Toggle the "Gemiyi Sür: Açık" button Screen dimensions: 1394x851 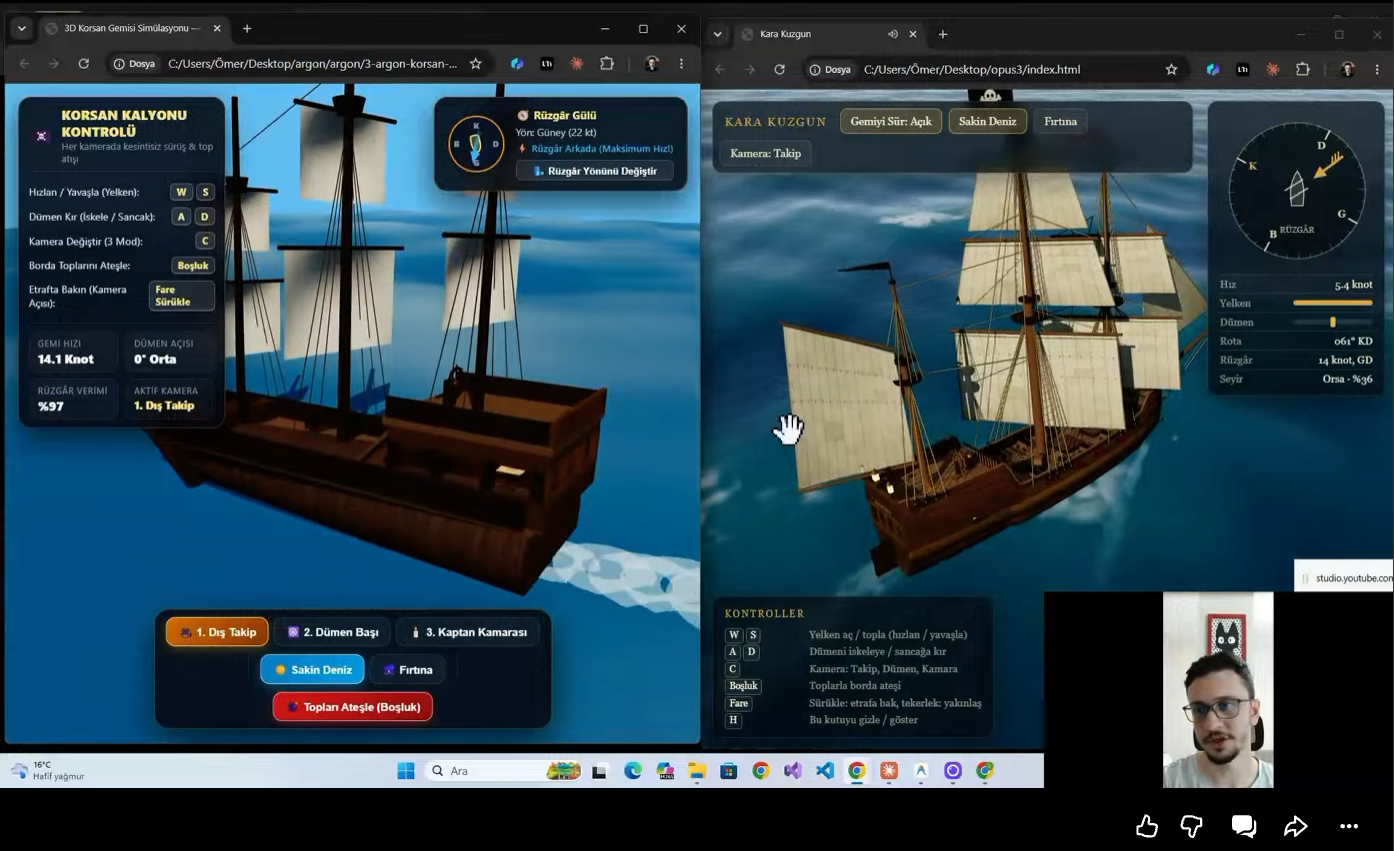(891, 121)
